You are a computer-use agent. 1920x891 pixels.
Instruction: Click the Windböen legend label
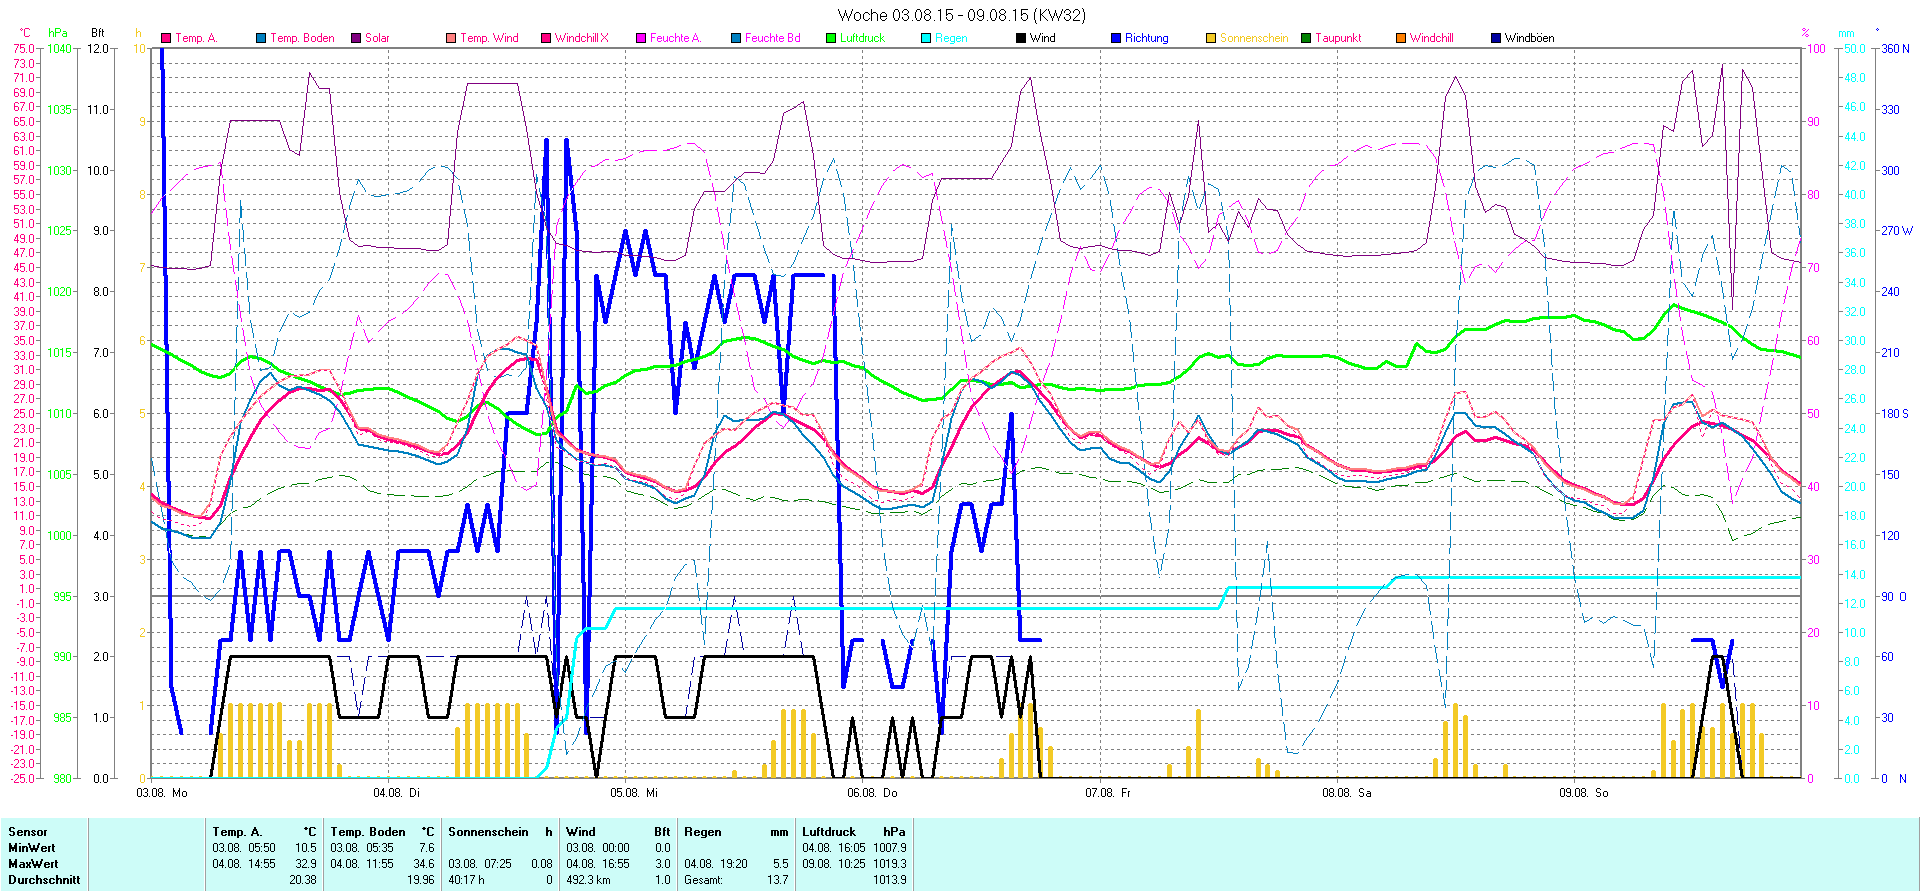pyautogui.click(x=1529, y=38)
